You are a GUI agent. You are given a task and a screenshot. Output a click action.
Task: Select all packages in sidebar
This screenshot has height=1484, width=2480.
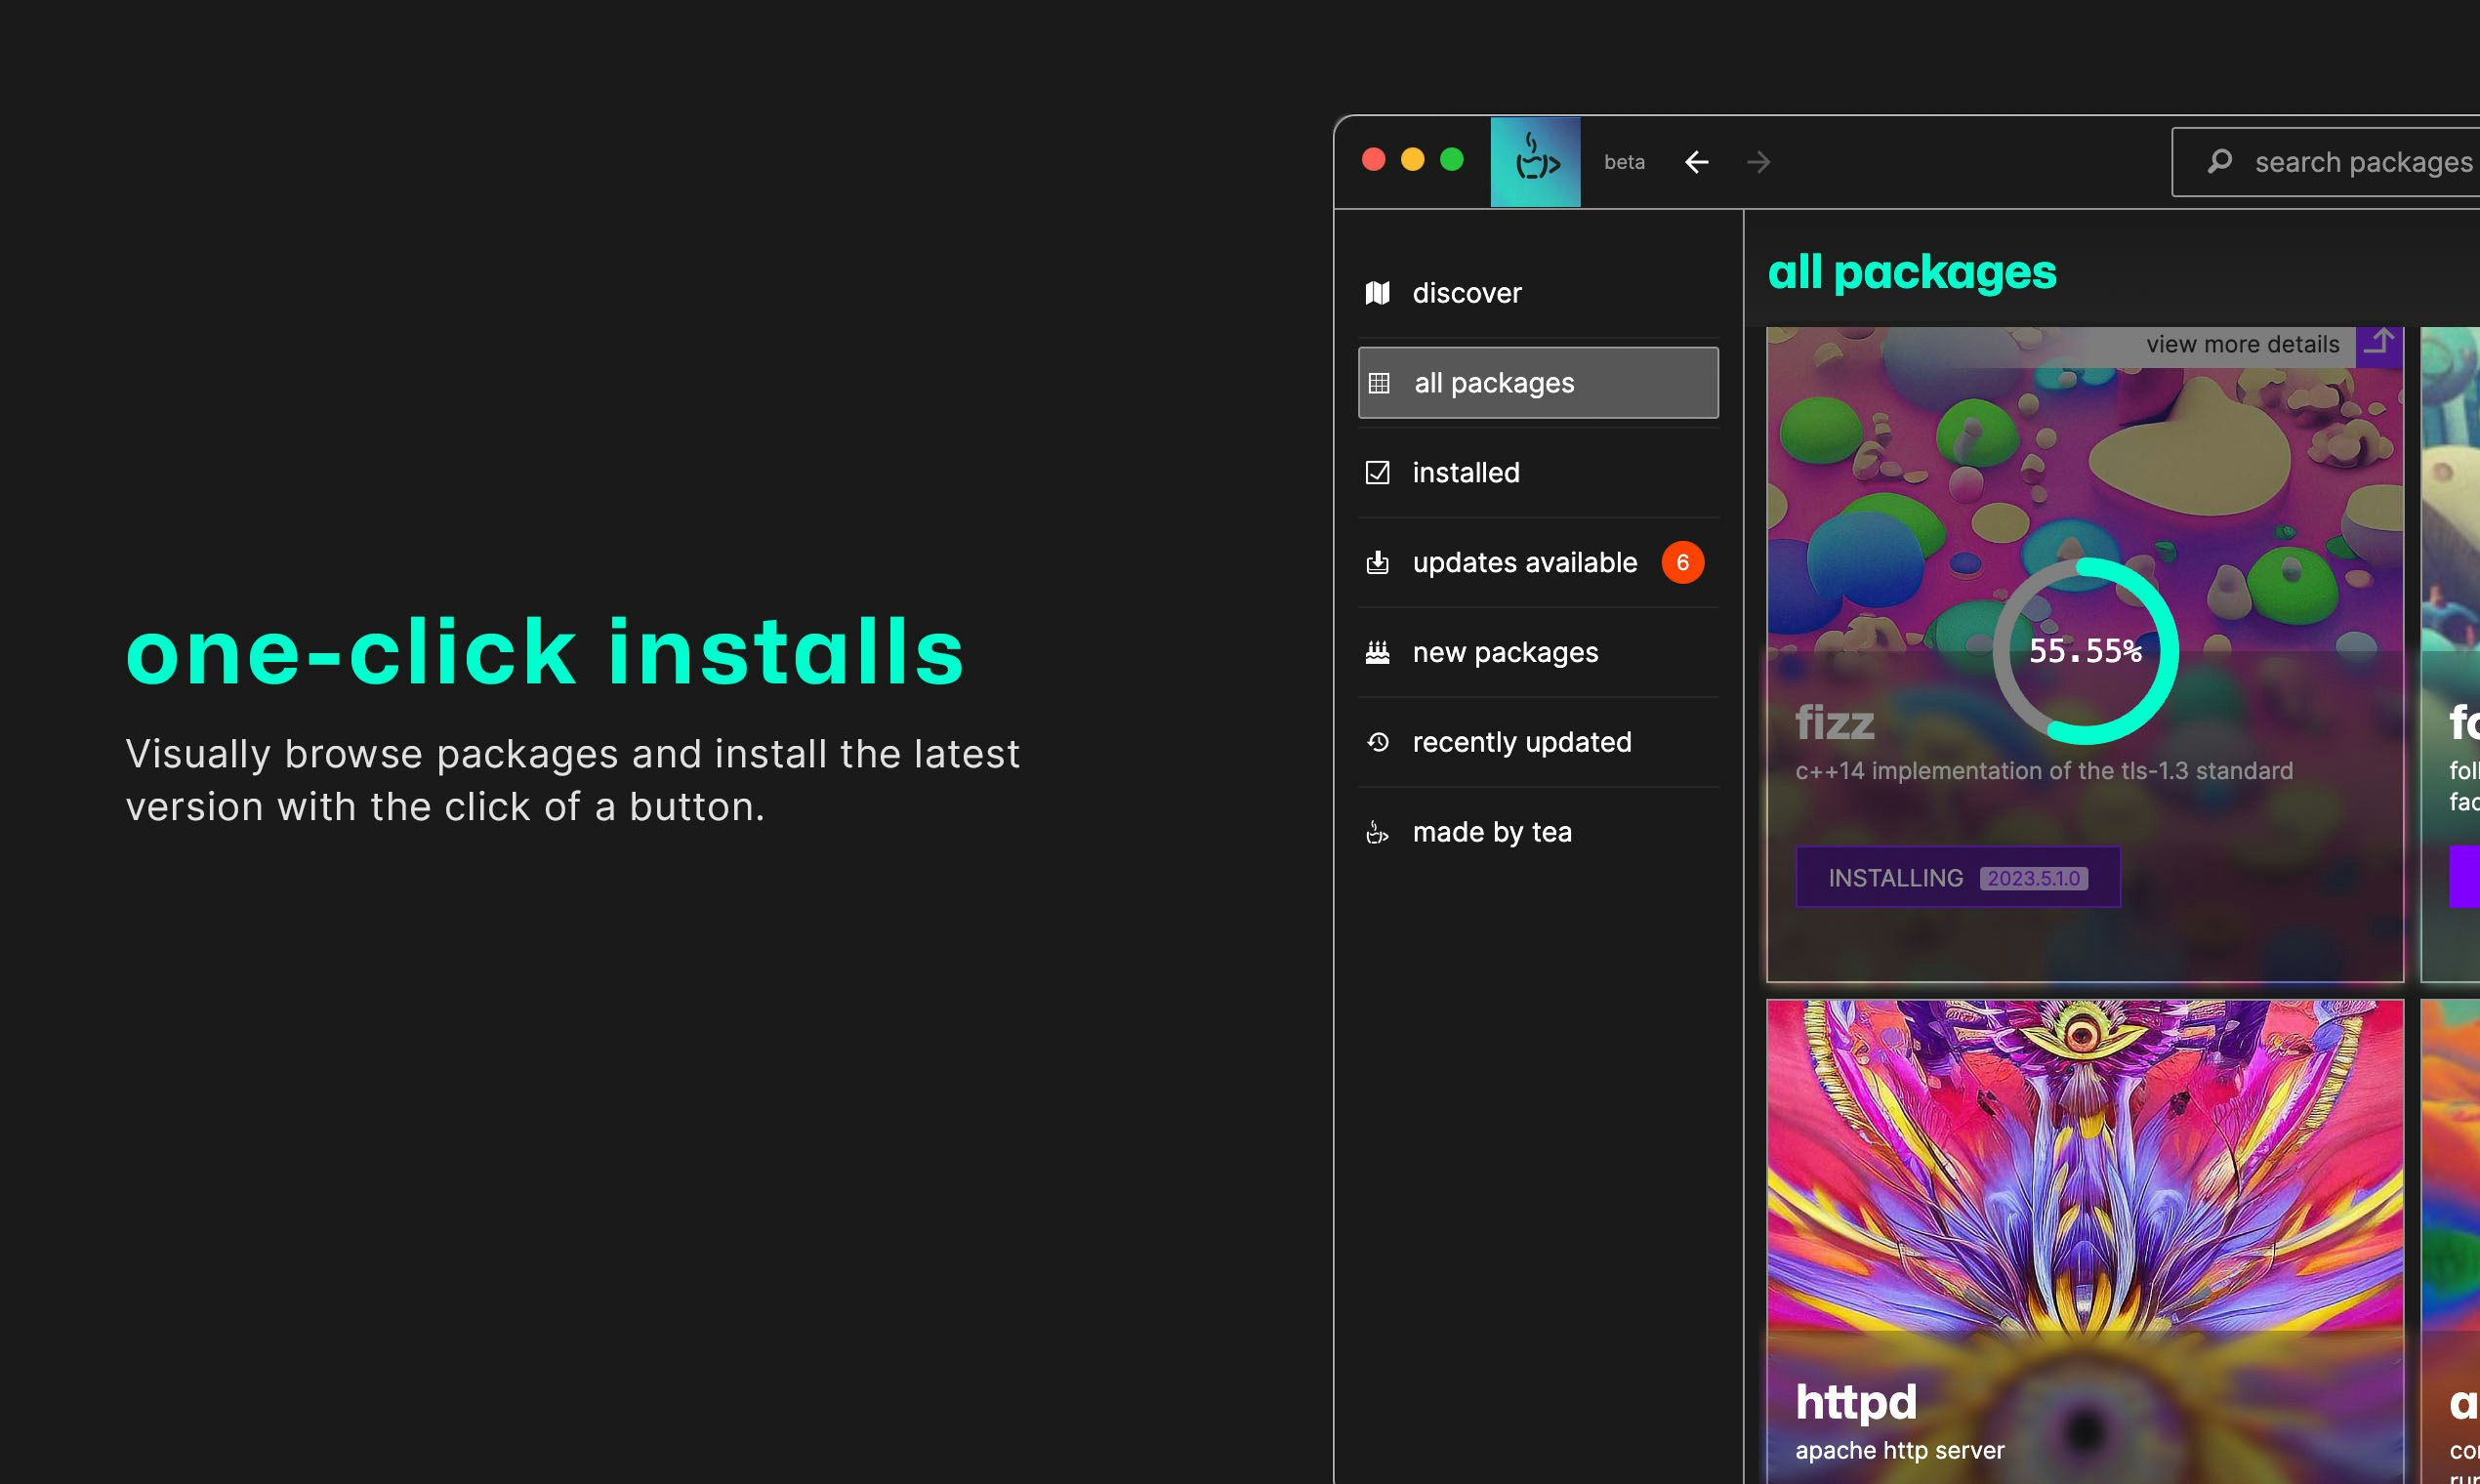point(1538,383)
